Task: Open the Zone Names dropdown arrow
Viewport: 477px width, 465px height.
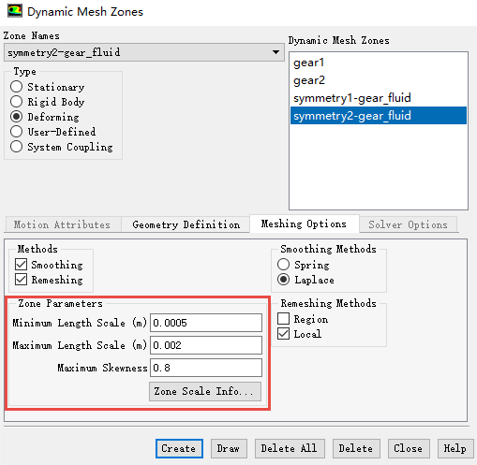Action: (x=275, y=52)
